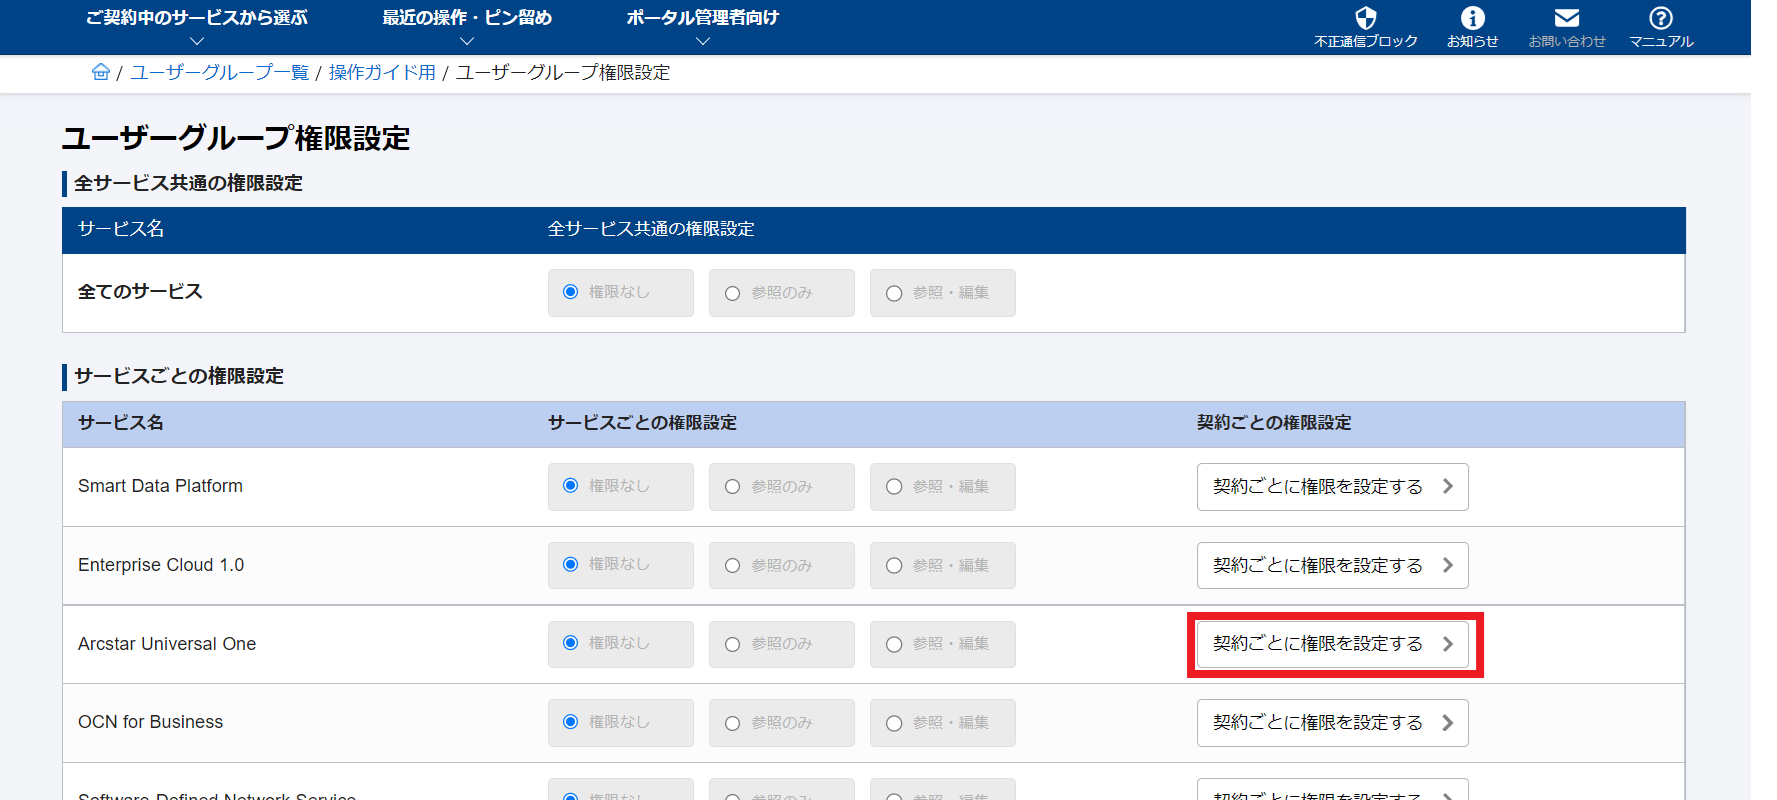The height and width of the screenshot is (800, 1777).
Task: Select 参照のみ for Enterprise Cloud 1.0
Action: coord(782,565)
